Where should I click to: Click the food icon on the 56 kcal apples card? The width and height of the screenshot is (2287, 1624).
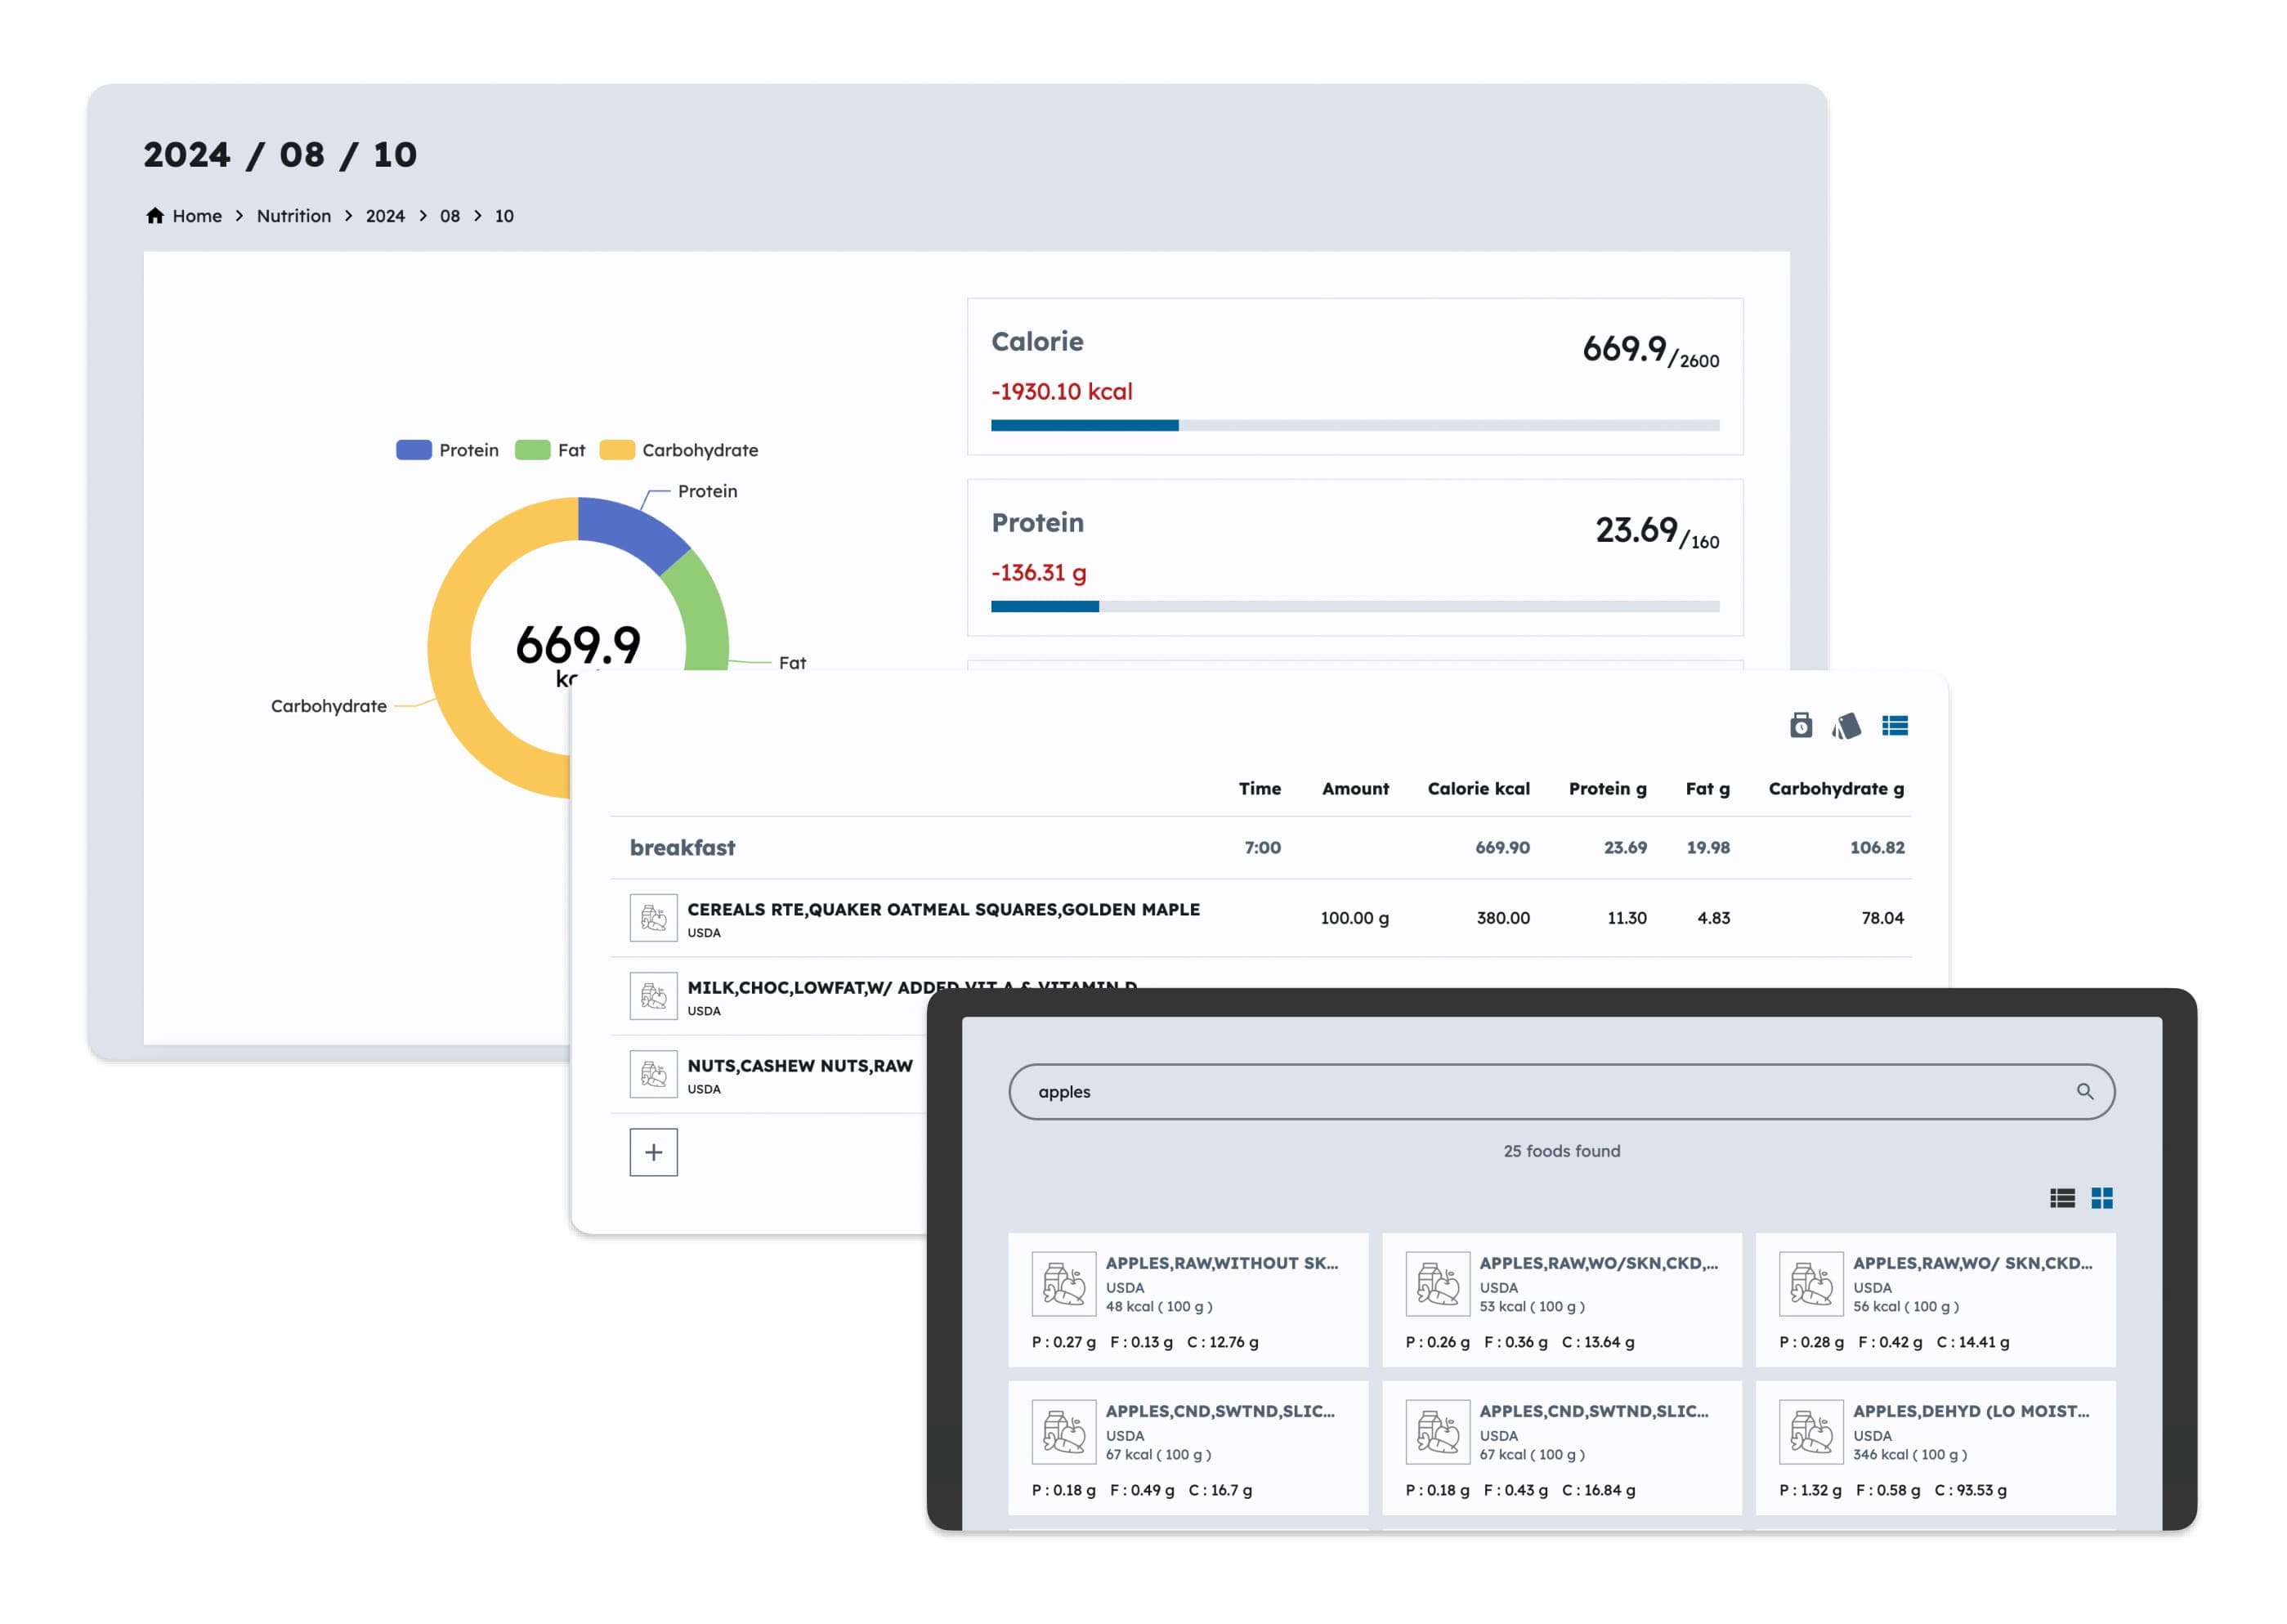point(1810,1283)
